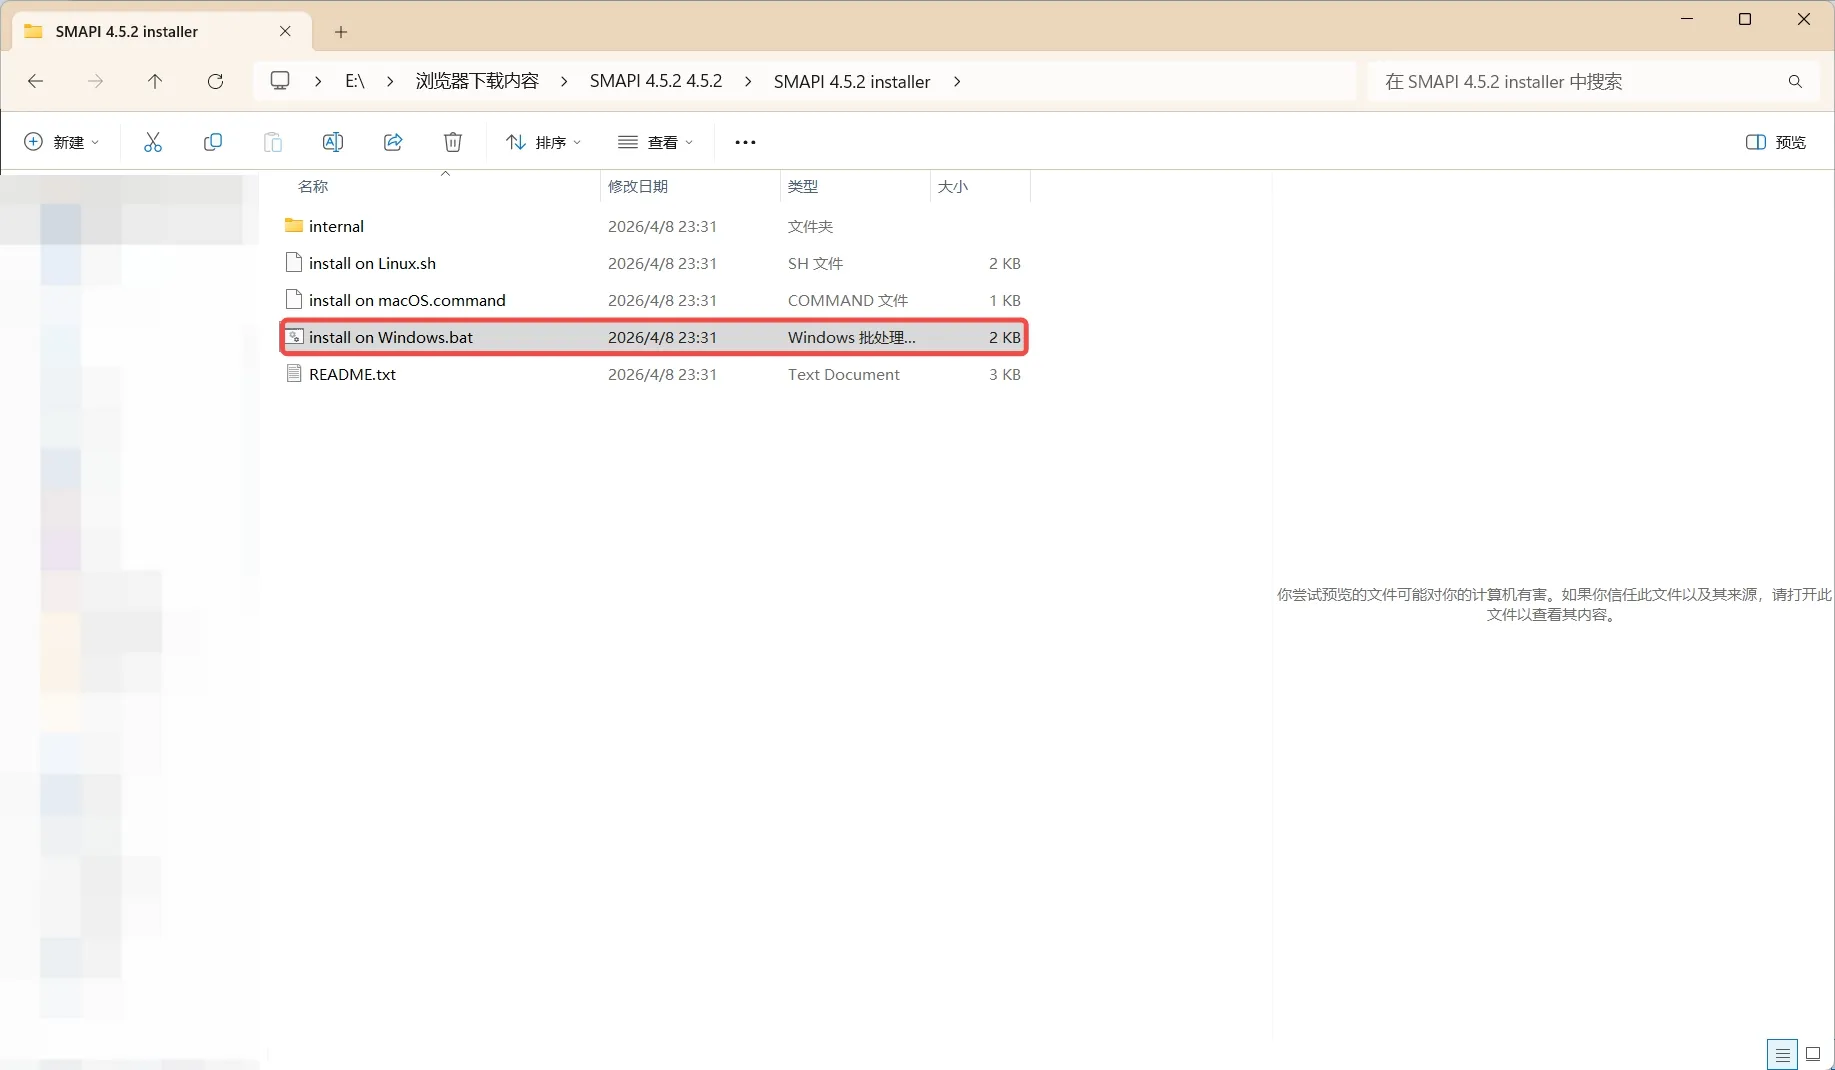Click the Windows 批处理 type cell
The image size is (1835, 1070).
(852, 337)
